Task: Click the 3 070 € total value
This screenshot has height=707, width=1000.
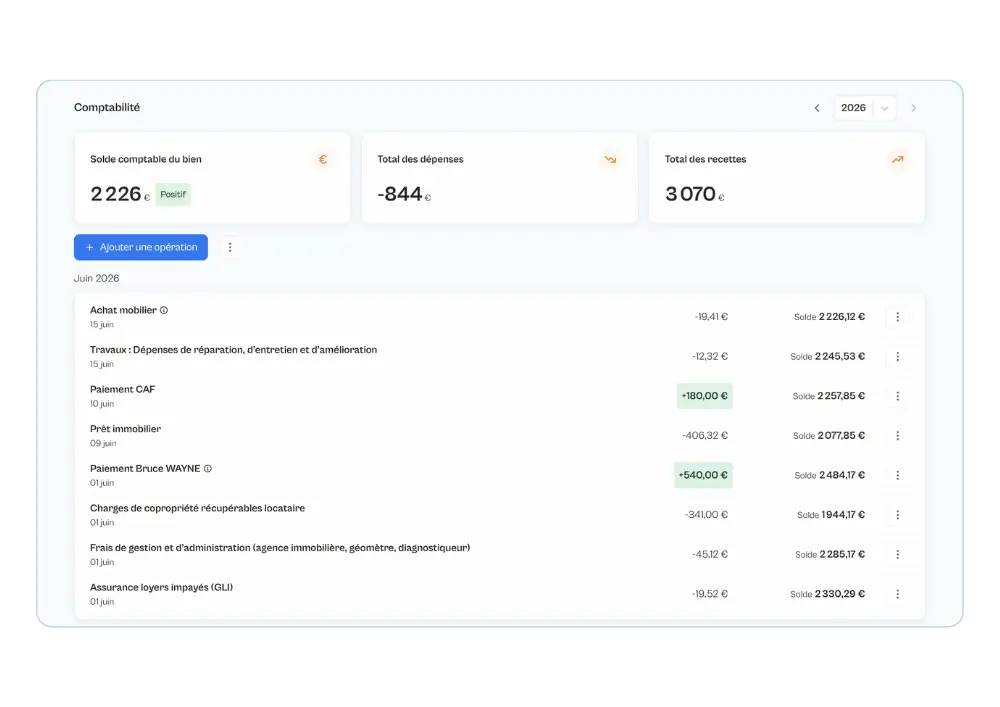Action: (x=695, y=194)
